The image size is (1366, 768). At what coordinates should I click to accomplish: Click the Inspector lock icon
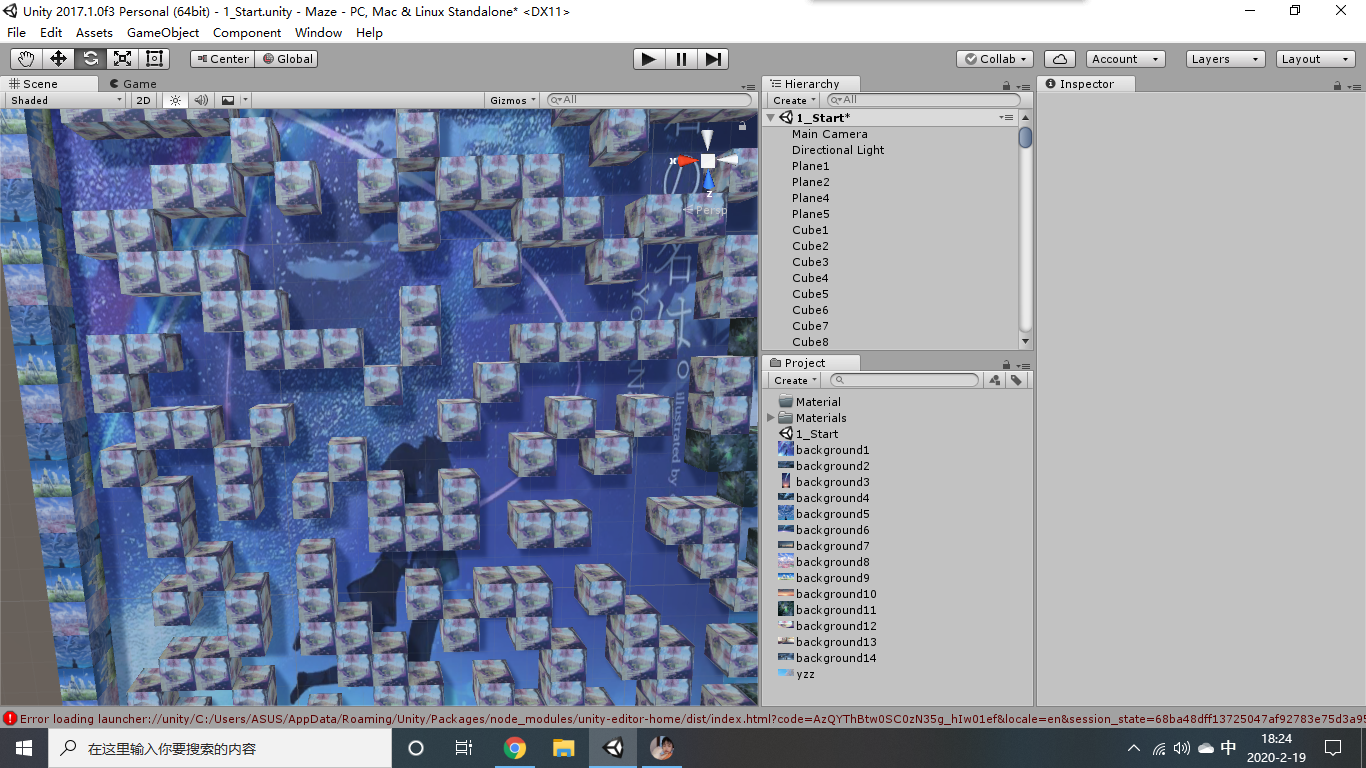[x=1337, y=84]
